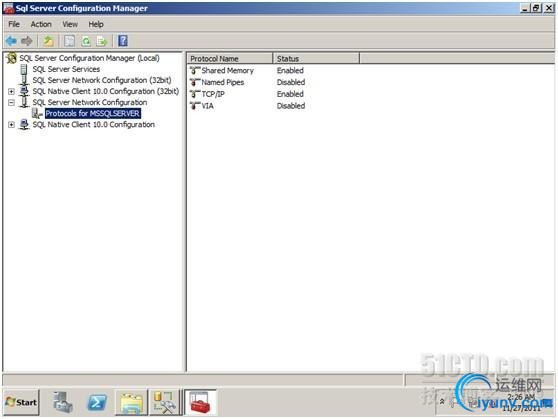The height and width of the screenshot is (419, 558).
Task: Click the VIA protocol icon
Action: coord(195,106)
